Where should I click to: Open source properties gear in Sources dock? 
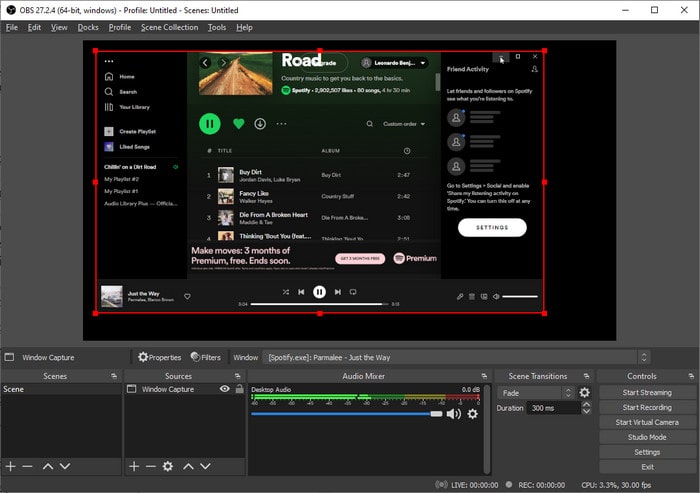click(x=168, y=466)
